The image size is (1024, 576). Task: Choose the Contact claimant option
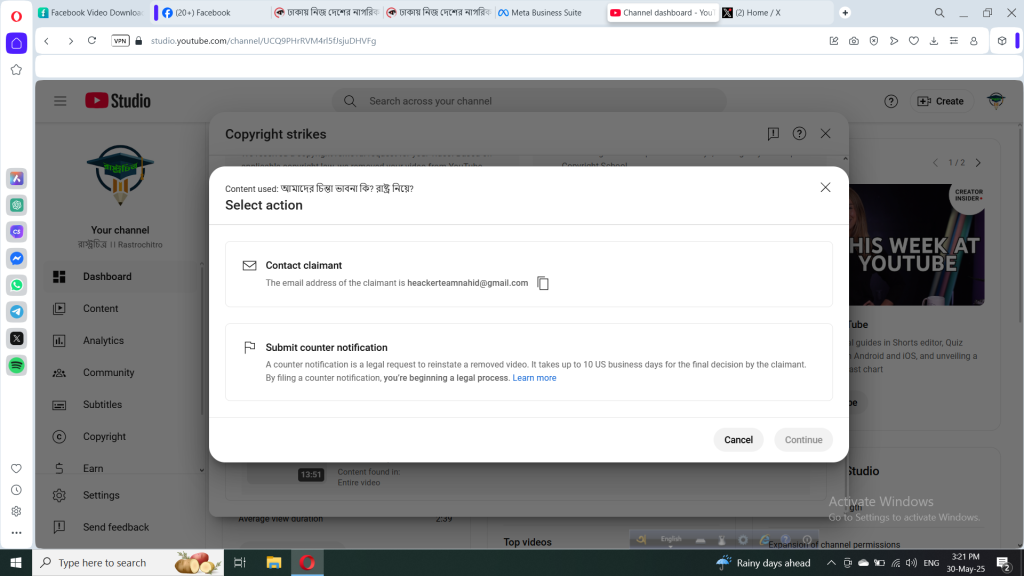(x=528, y=274)
